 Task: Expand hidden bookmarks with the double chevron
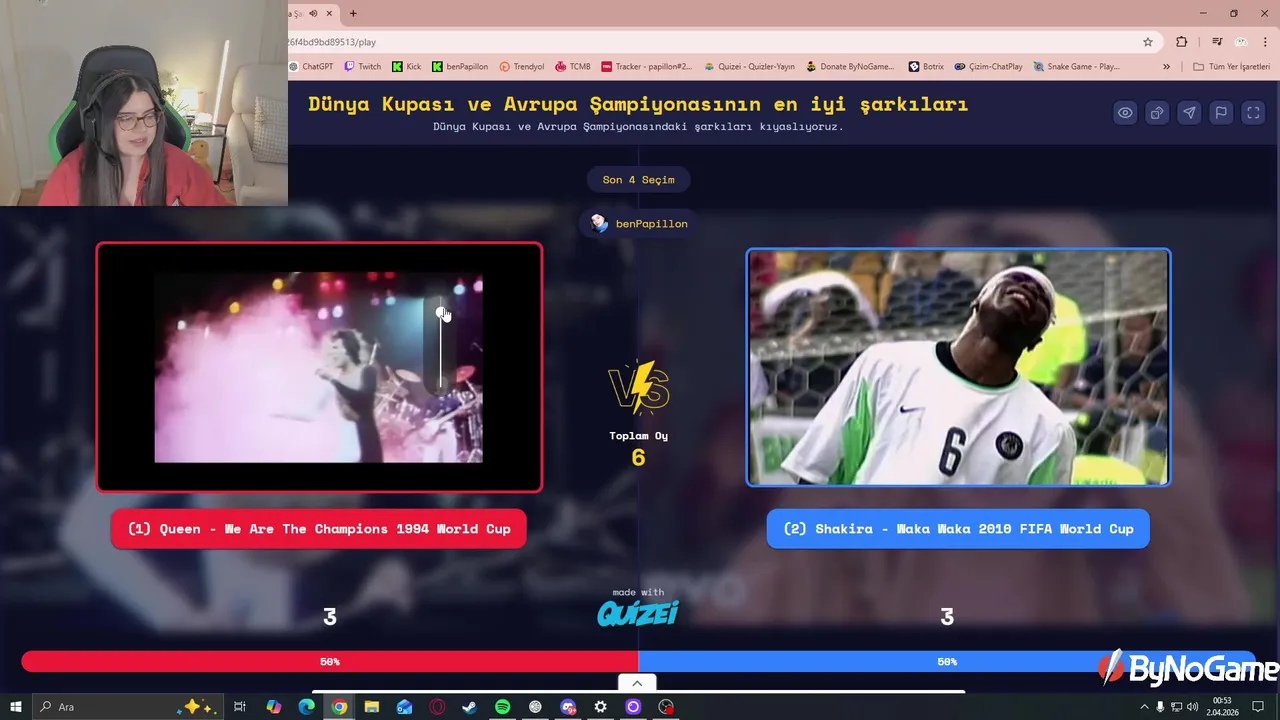[x=1166, y=67]
